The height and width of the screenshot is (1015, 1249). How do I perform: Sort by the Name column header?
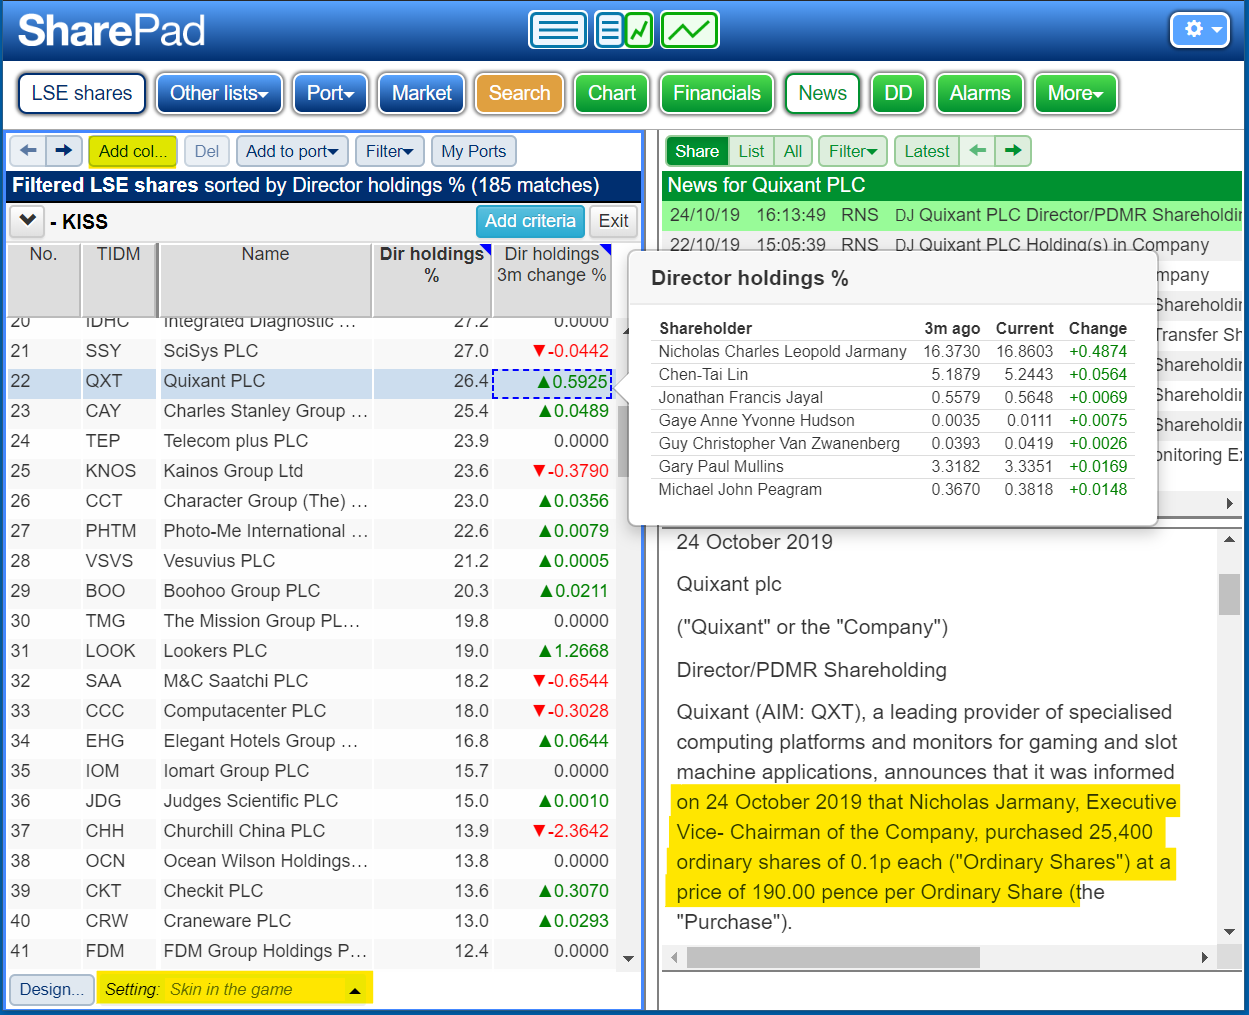pos(265,280)
